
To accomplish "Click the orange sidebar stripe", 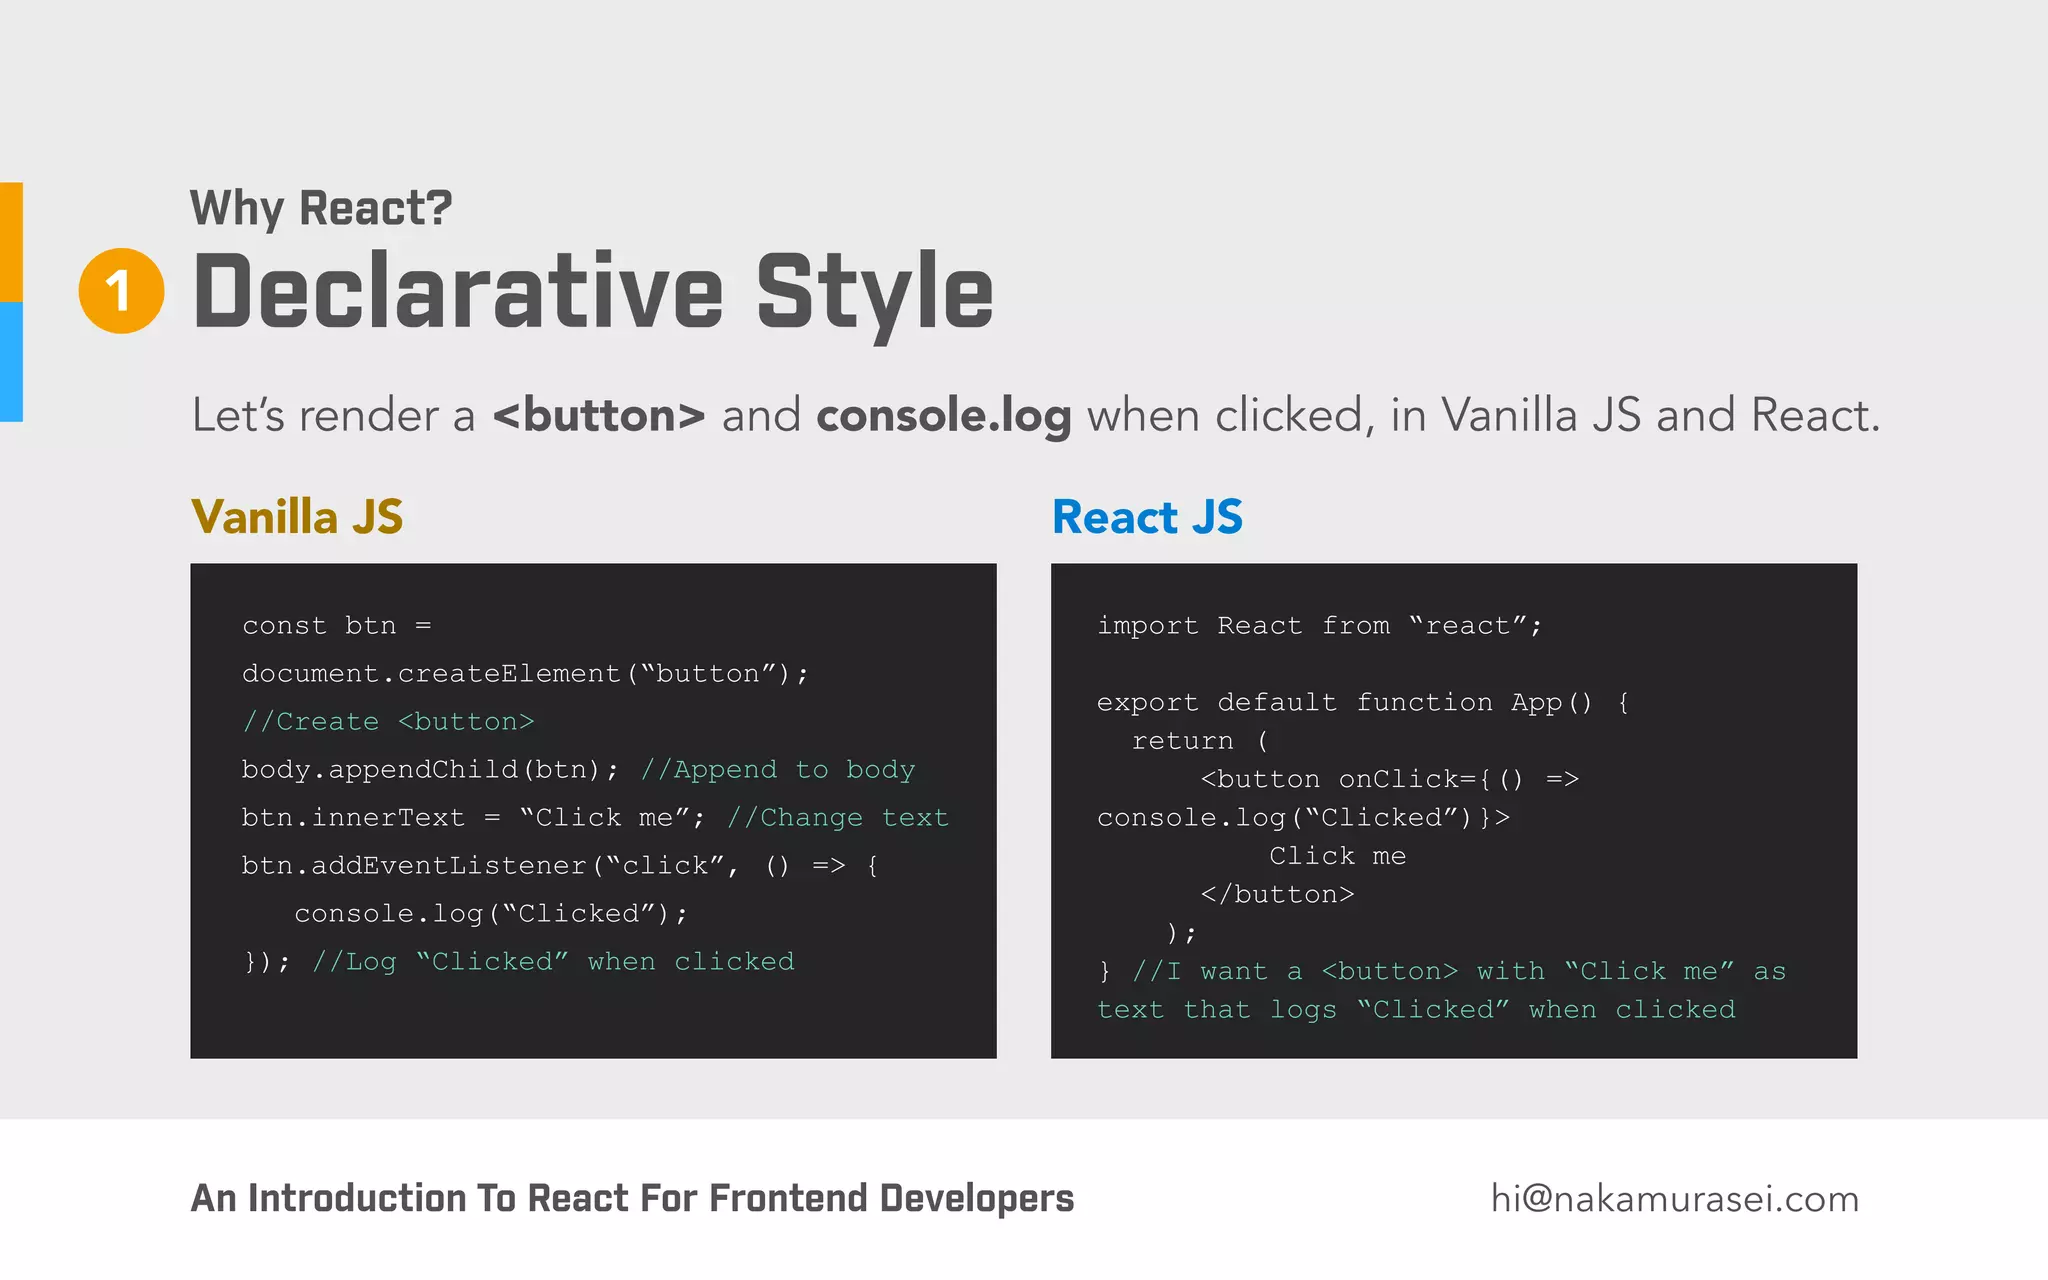I will [11, 241].
